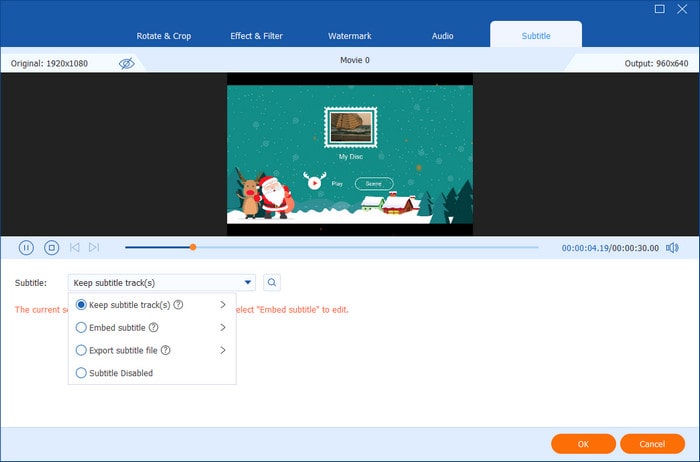Image resolution: width=700 pixels, height=462 pixels.
Task: Open help for Embed subtitle option
Action: 153,327
